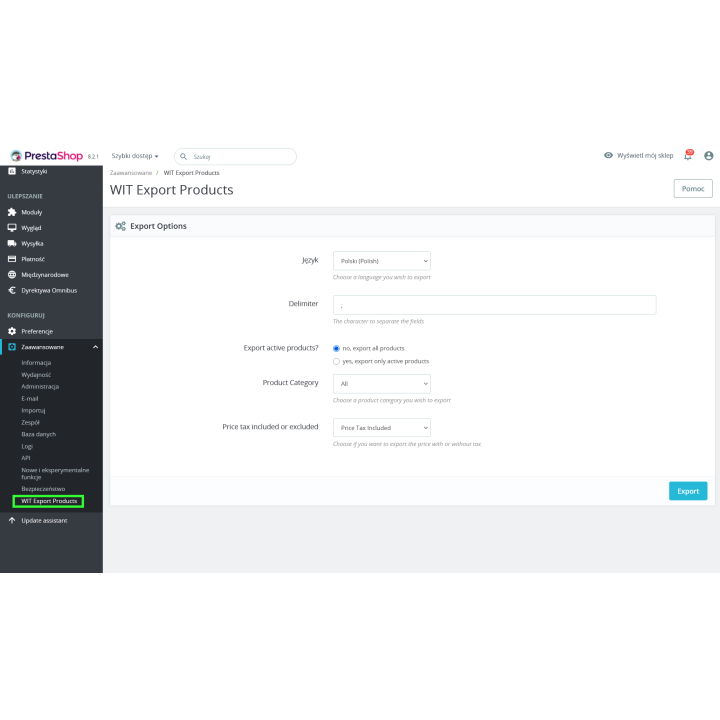Open Informacja submenu item
The image size is (720, 720).
click(x=36, y=363)
